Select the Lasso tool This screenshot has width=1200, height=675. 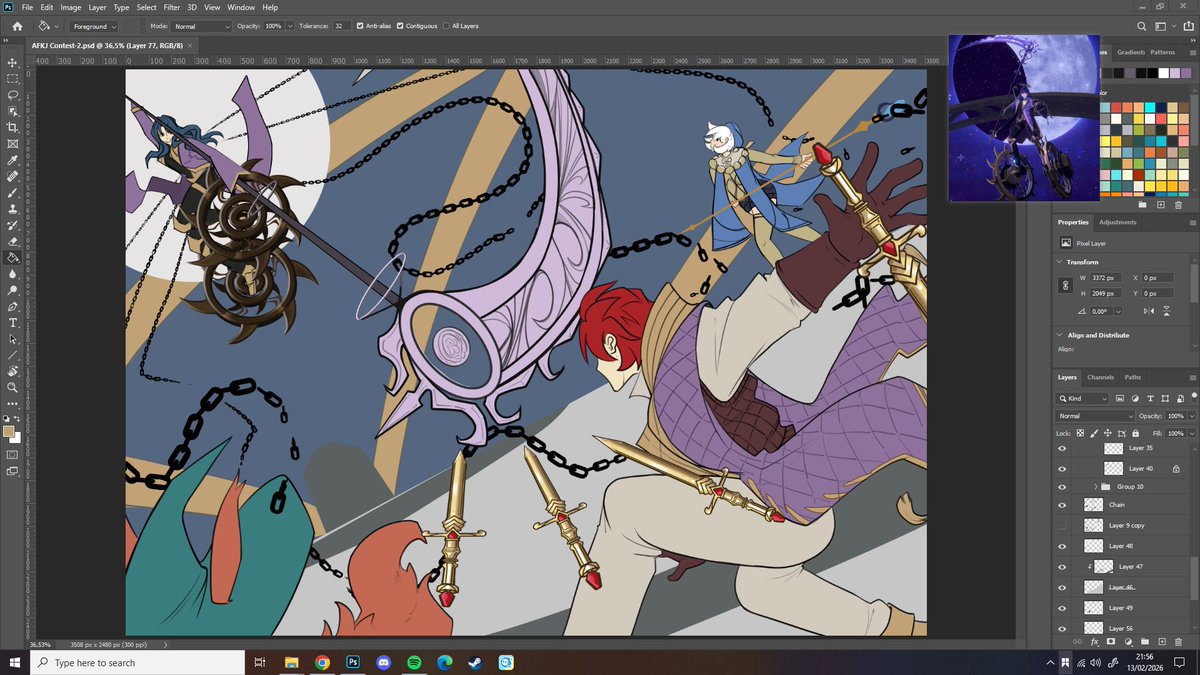13,95
